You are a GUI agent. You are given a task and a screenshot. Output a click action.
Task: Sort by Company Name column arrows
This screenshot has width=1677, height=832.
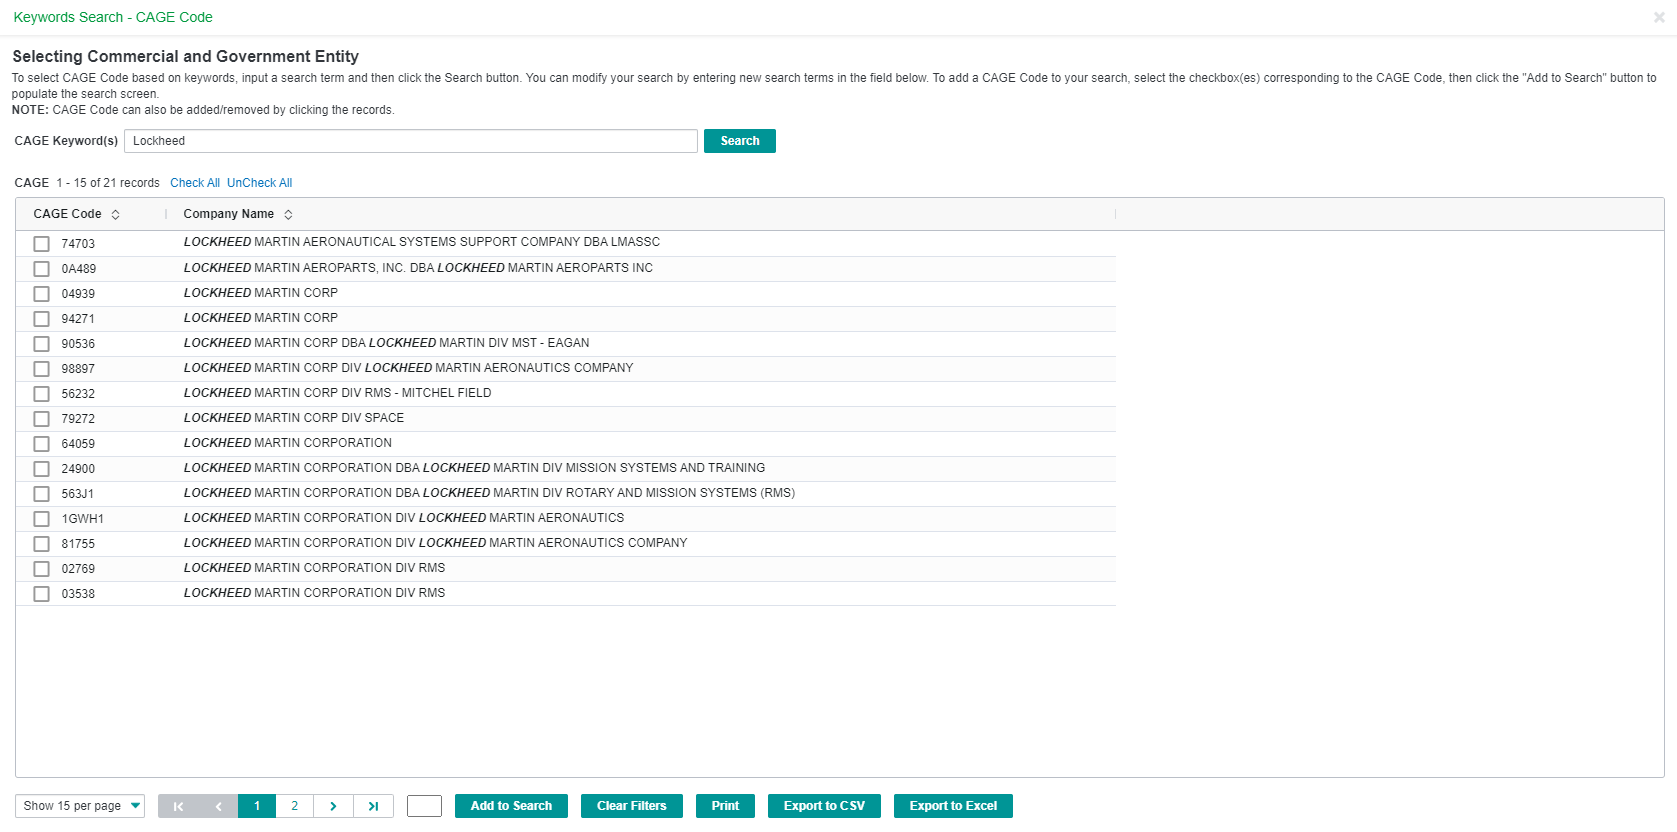(x=288, y=215)
